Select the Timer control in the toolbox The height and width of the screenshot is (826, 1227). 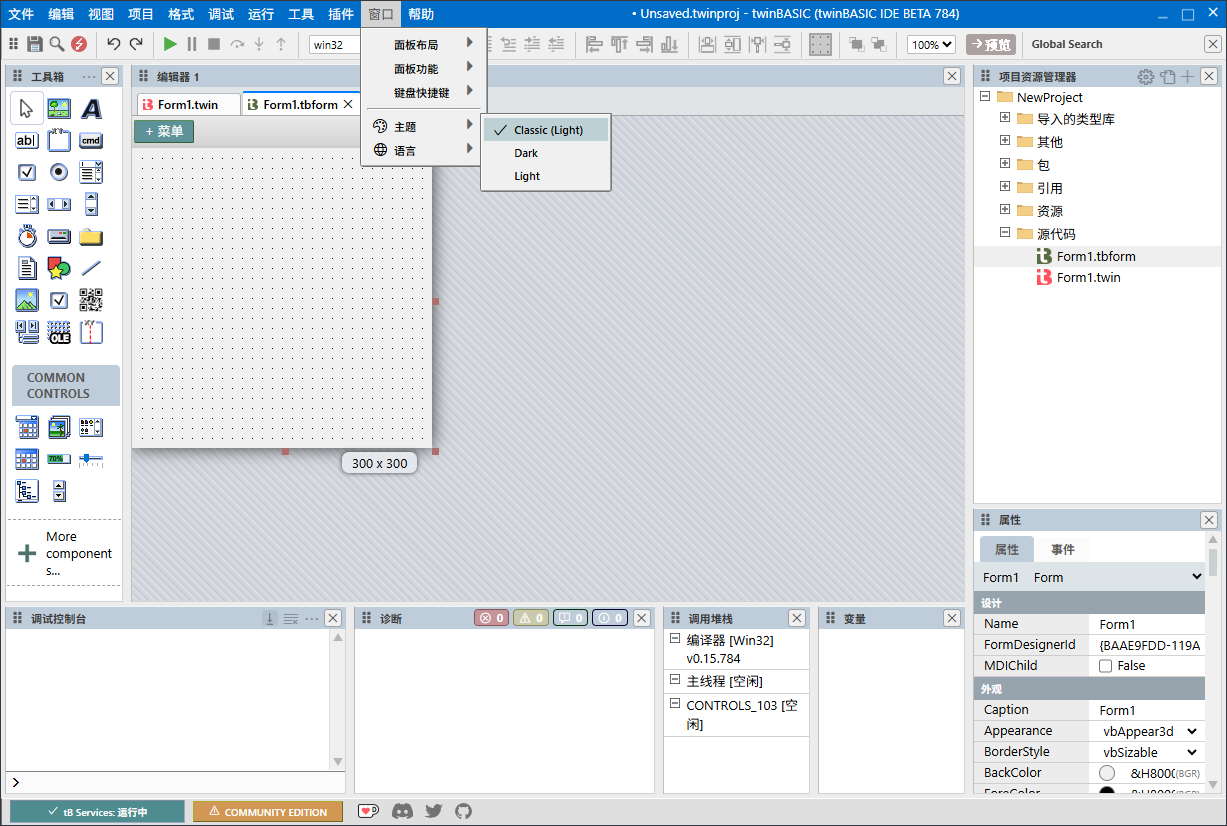(27, 237)
